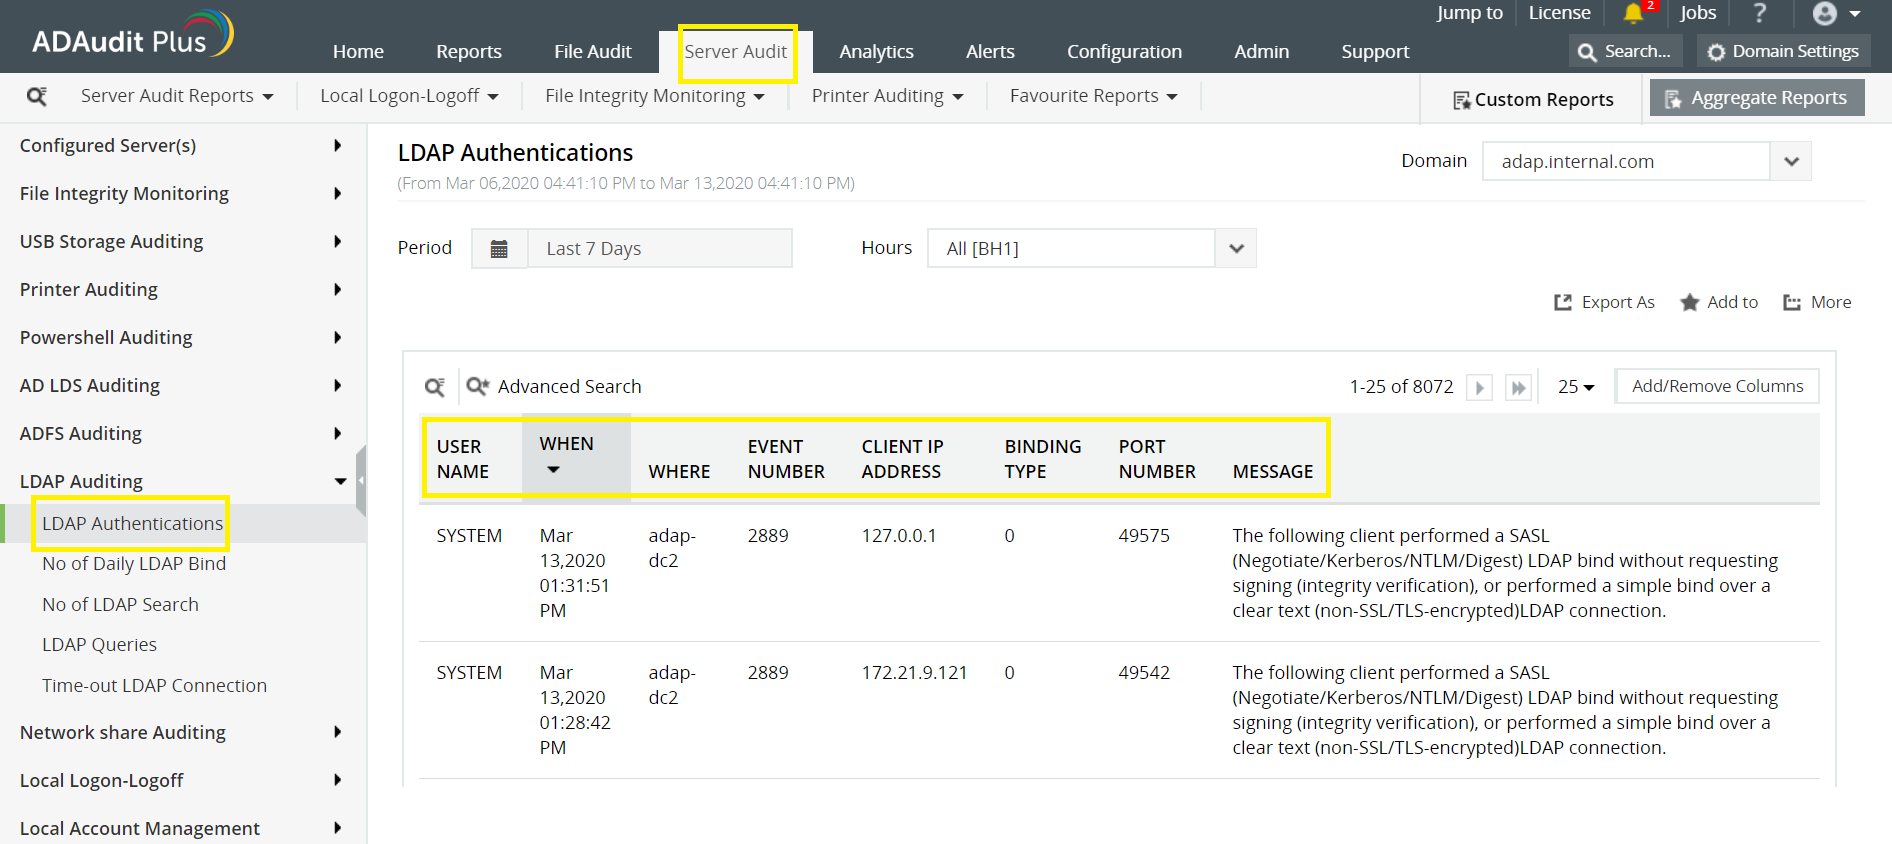Click the Add/Remove Columns button

click(x=1717, y=386)
